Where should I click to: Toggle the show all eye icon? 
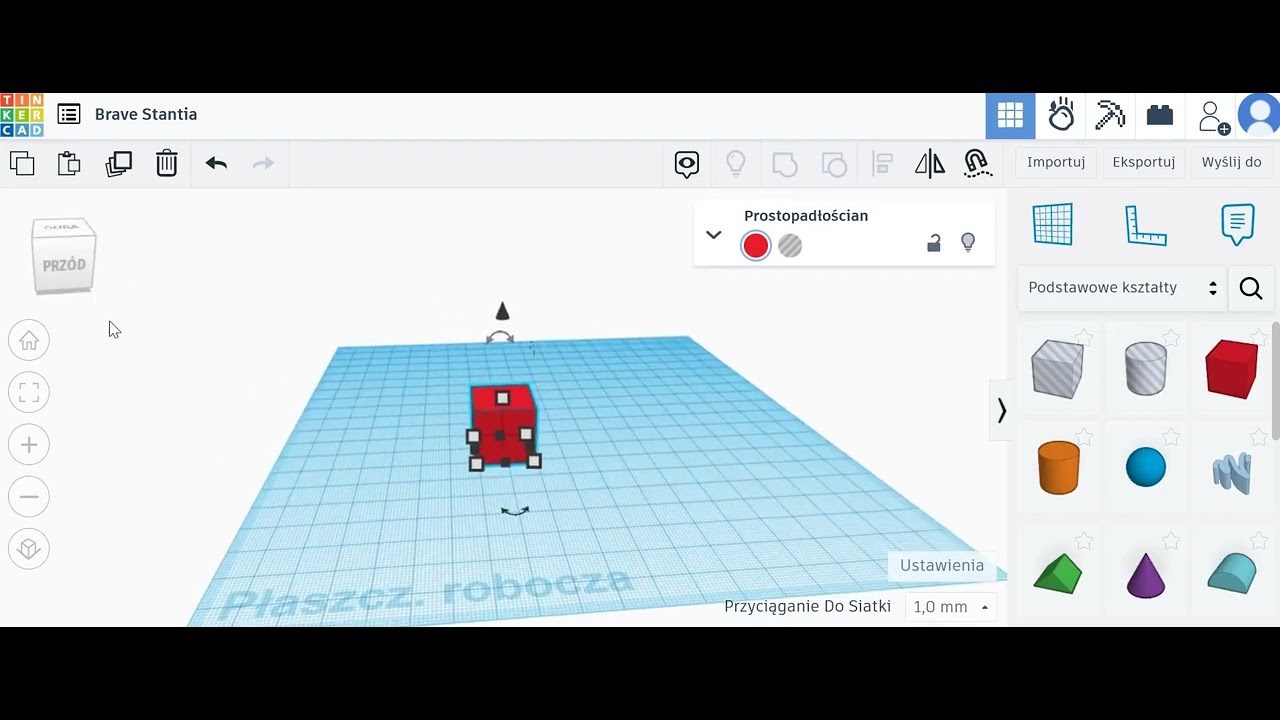(x=687, y=164)
